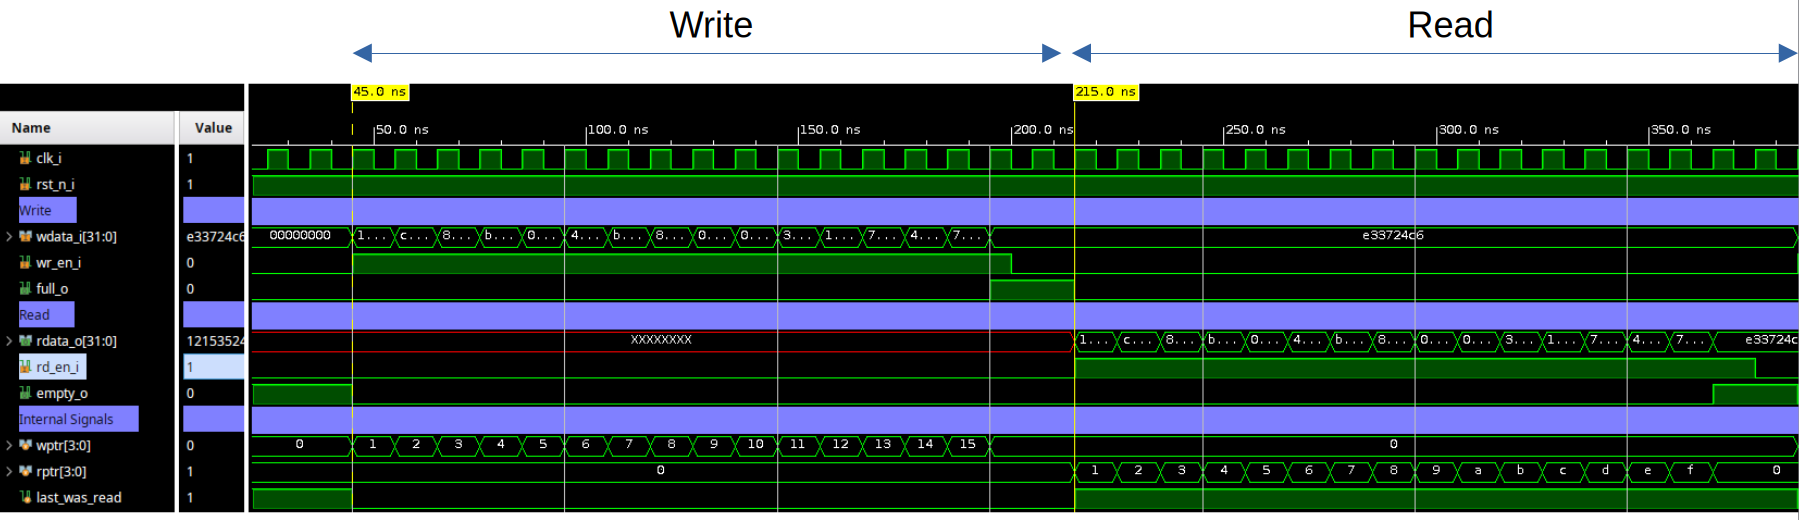Click the wdata_i bus icon
The height and width of the screenshot is (520, 1799).
25,236
